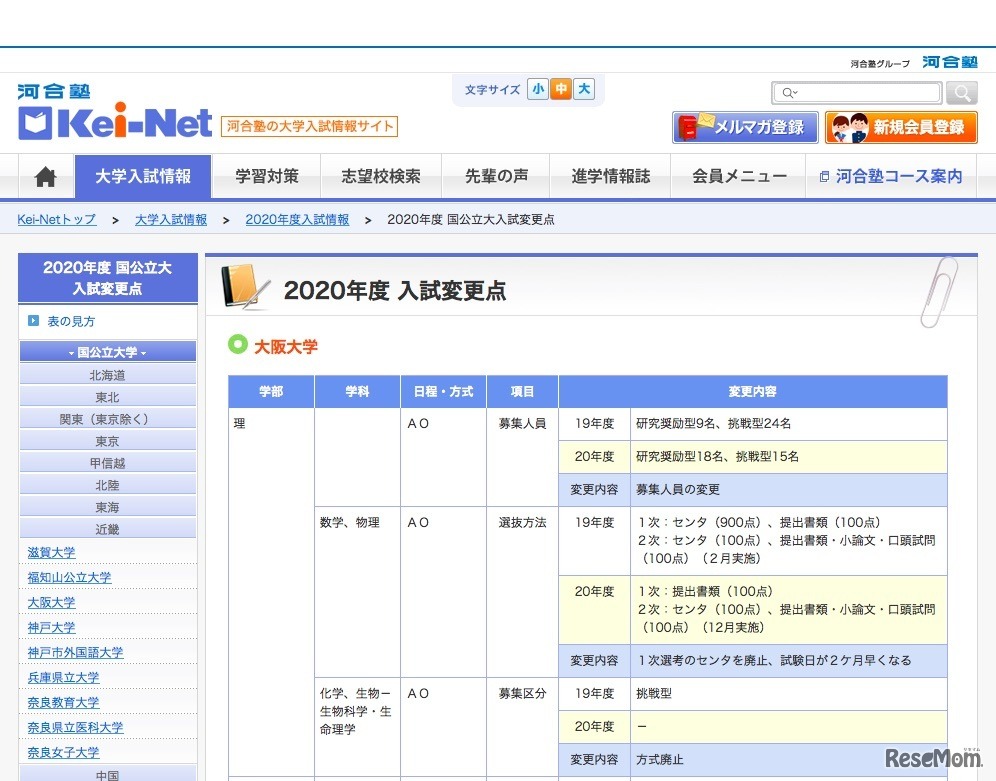Collapse the 国公立大学 sidebar section
Image resolution: width=996 pixels, height=781 pixels.
pos(108,352)
